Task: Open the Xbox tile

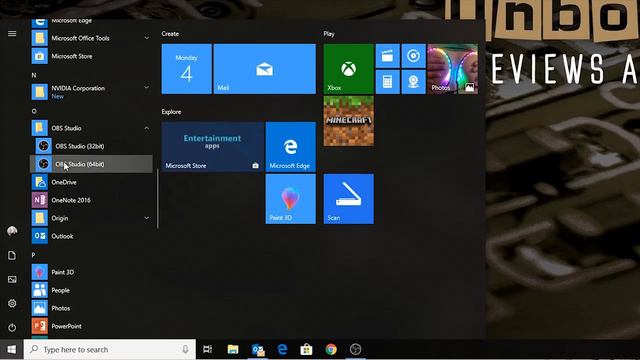Action: coord(349,69)
